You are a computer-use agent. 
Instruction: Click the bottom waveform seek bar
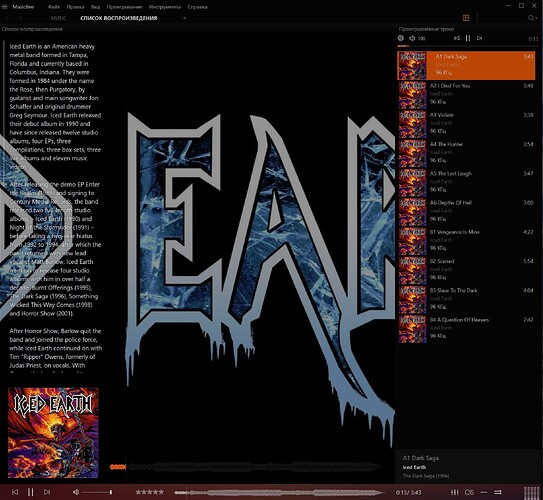280,492
